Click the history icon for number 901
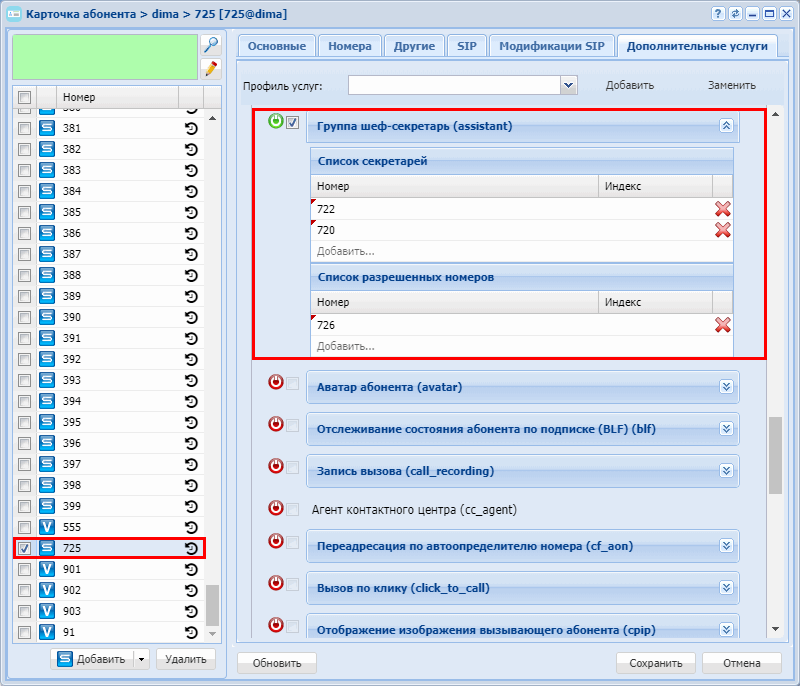 pyautogui.click(x=191, y=569)
